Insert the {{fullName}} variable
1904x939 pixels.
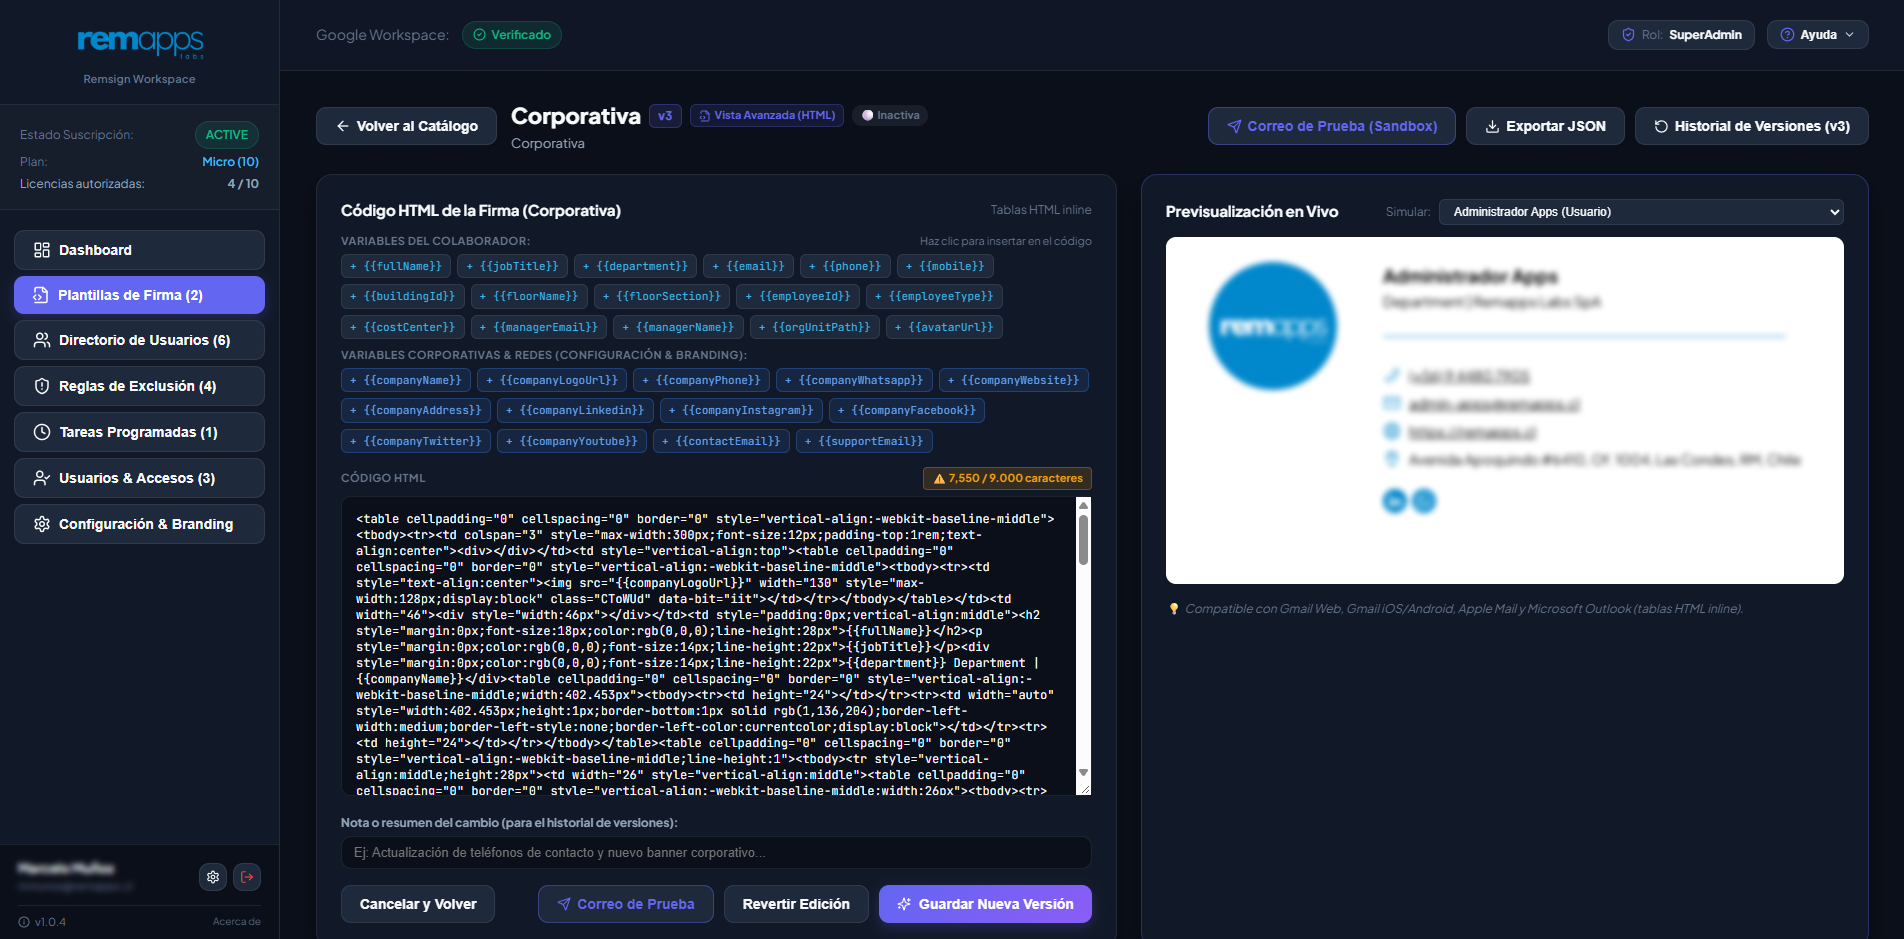pos(395,267)
